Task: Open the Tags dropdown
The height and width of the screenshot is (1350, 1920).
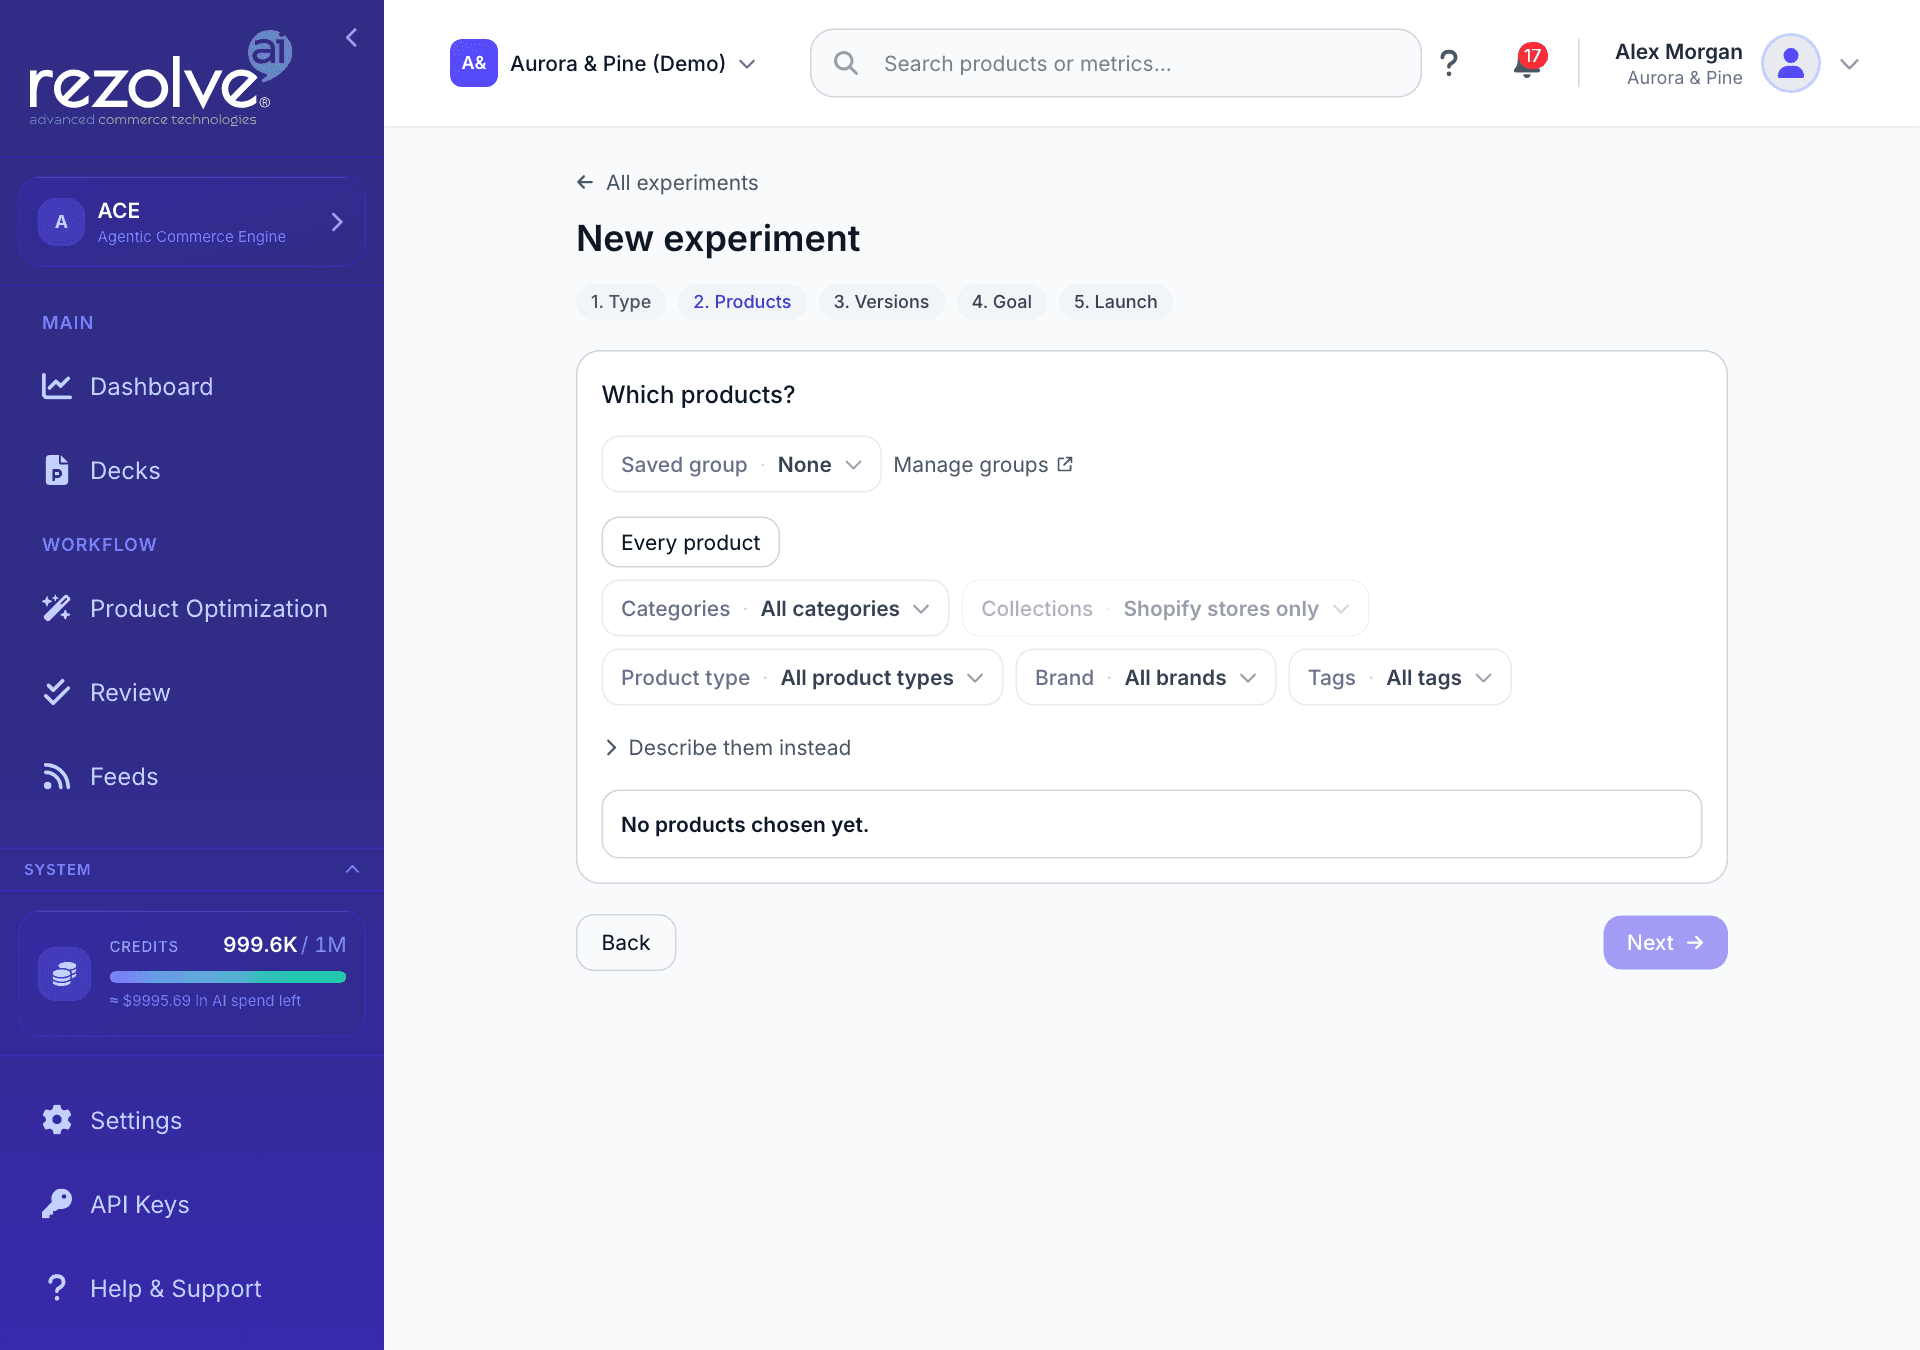Action: coord(1399,677)
